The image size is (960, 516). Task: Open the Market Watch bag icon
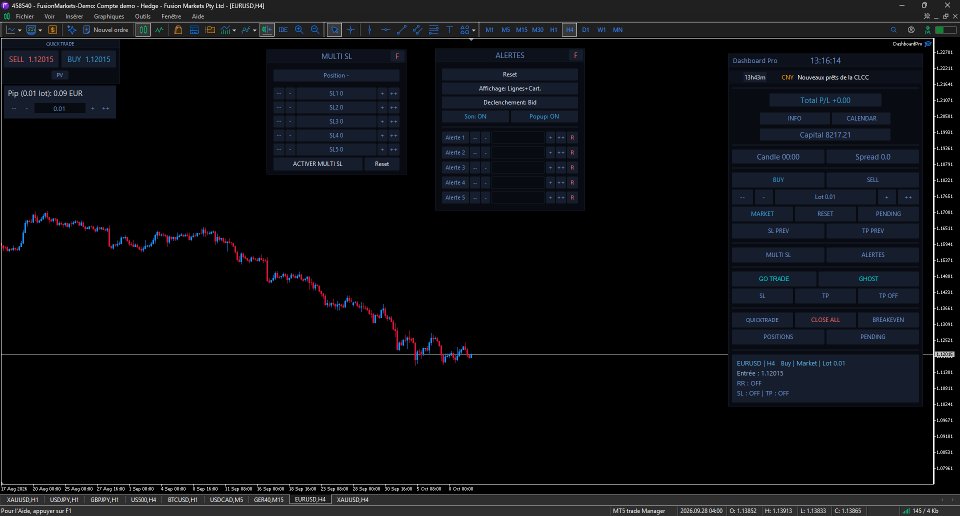tap(178, 29)
